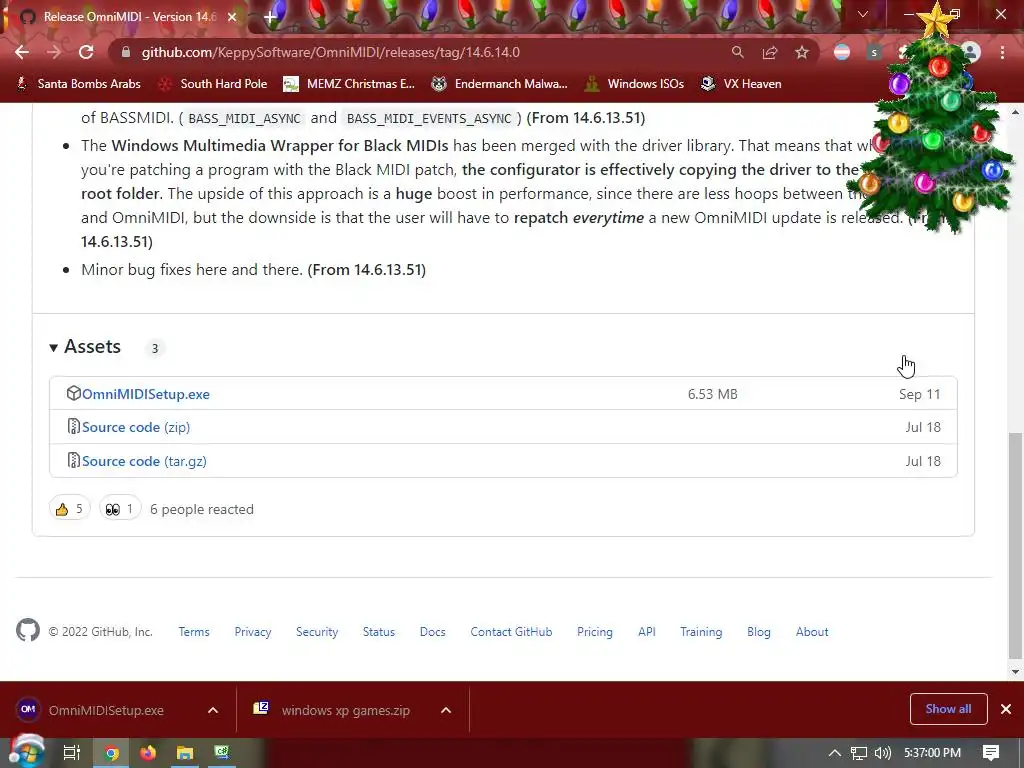Click the eyes reaction
Image resolution: width=1024 pixels, height=768 pixels.
pos(120,509)
